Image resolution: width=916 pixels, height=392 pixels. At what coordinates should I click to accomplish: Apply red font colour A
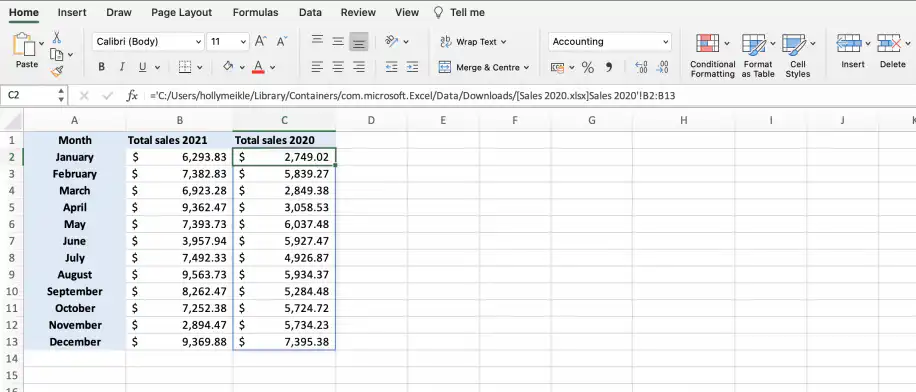[x=258, y=67]
